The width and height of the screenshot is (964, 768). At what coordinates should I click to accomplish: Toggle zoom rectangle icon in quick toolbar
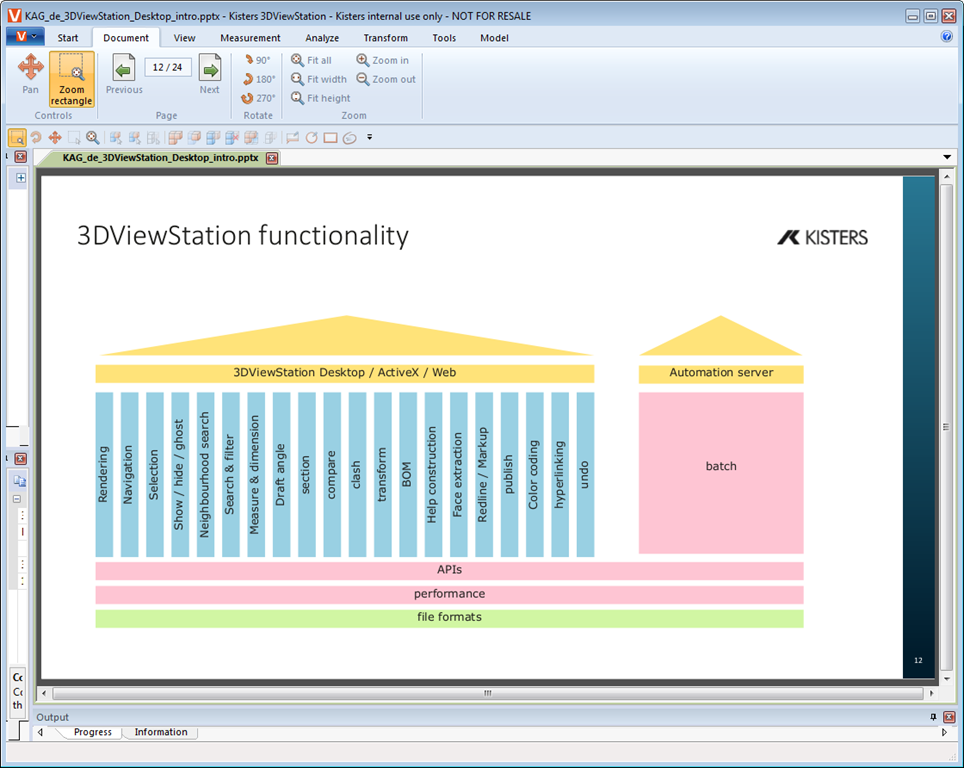coord(17,137)
